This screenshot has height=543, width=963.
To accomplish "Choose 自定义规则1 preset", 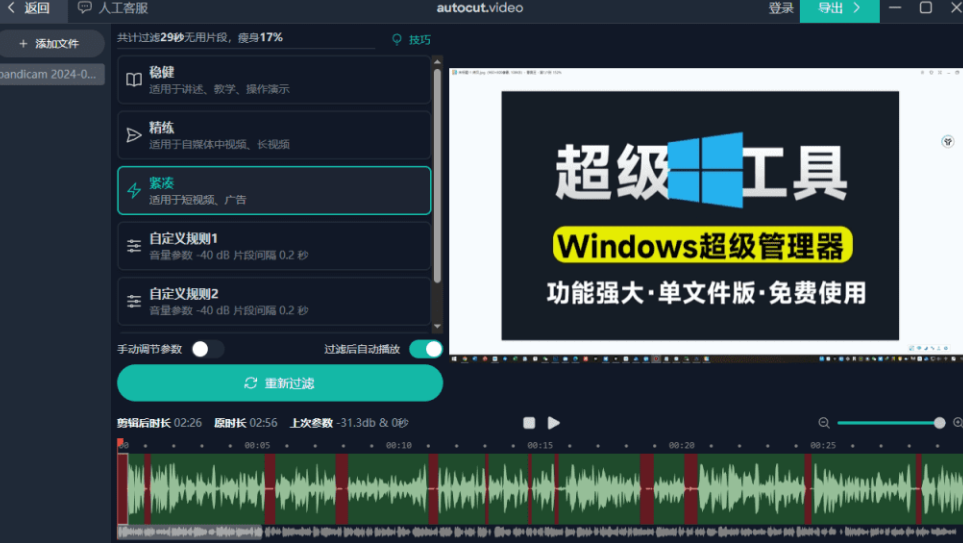I will (x=274, y=246).
